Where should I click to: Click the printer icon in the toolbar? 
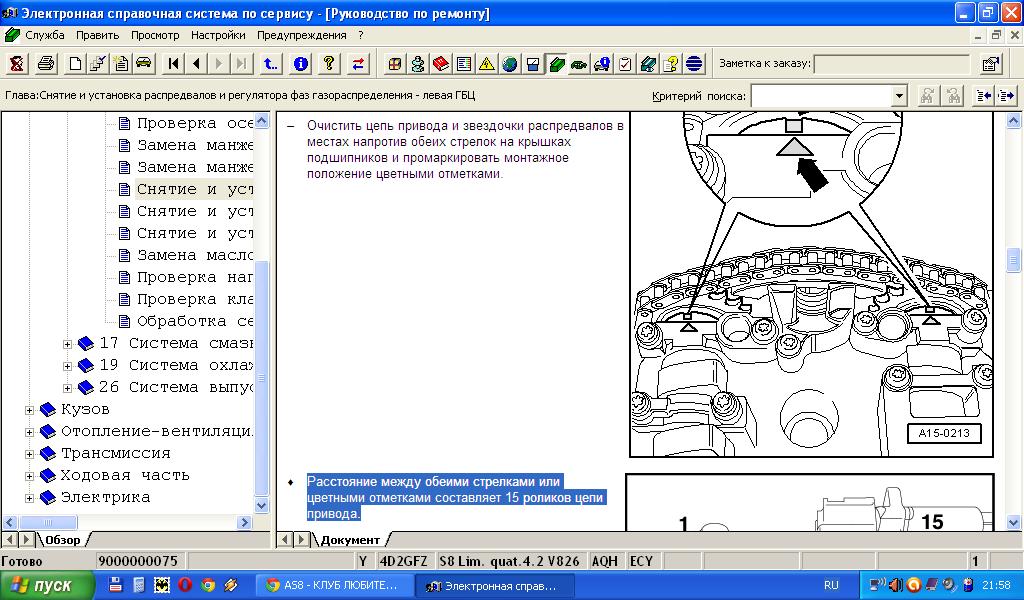[x=46, y=64]
